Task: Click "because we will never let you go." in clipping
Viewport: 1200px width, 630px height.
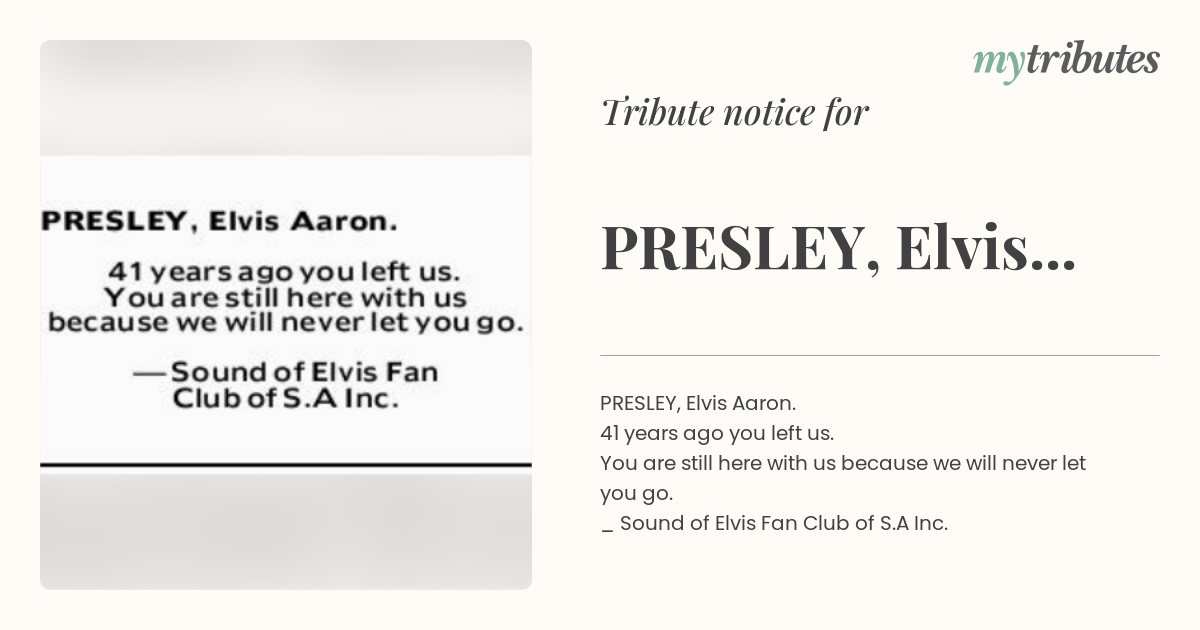Action: click(x=286, y=323)
